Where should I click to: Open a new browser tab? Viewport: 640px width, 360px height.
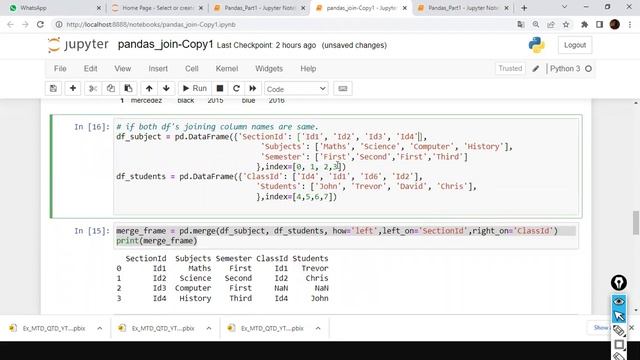(x=524, y=8)
